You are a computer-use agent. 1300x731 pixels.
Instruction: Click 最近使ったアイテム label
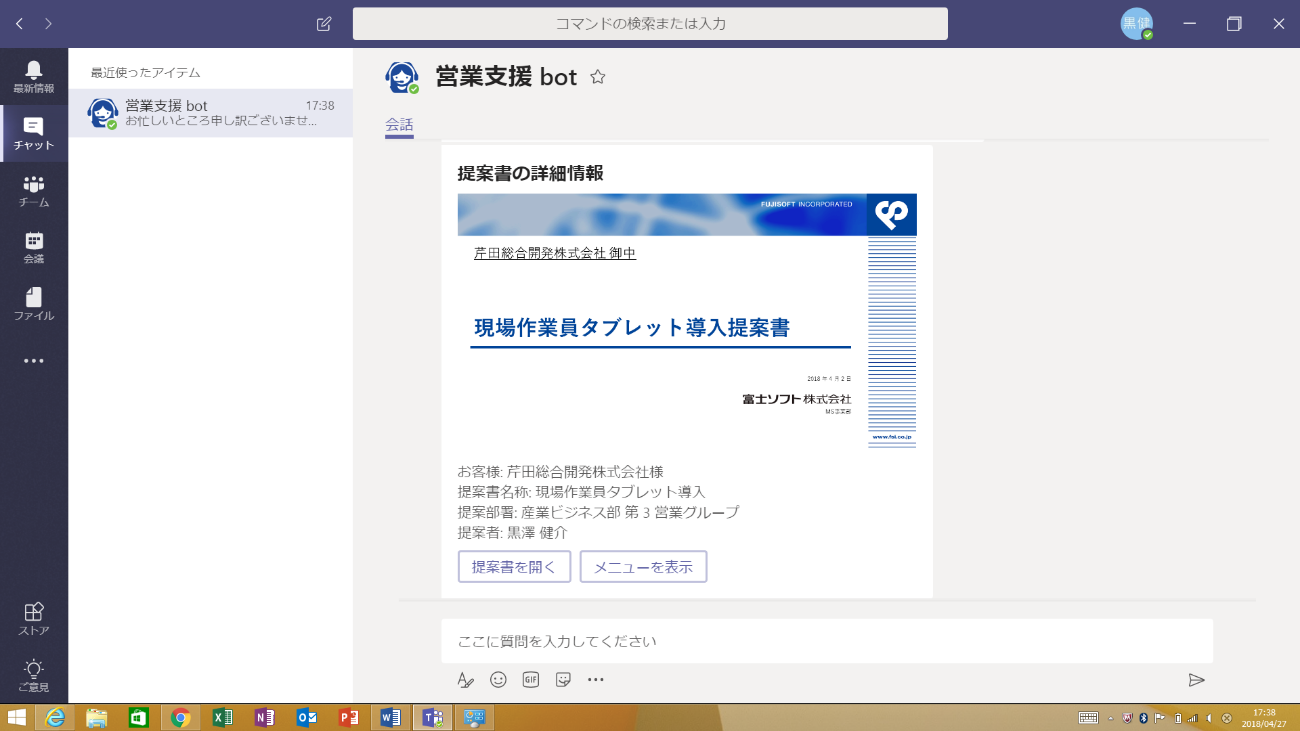(145, 73)
